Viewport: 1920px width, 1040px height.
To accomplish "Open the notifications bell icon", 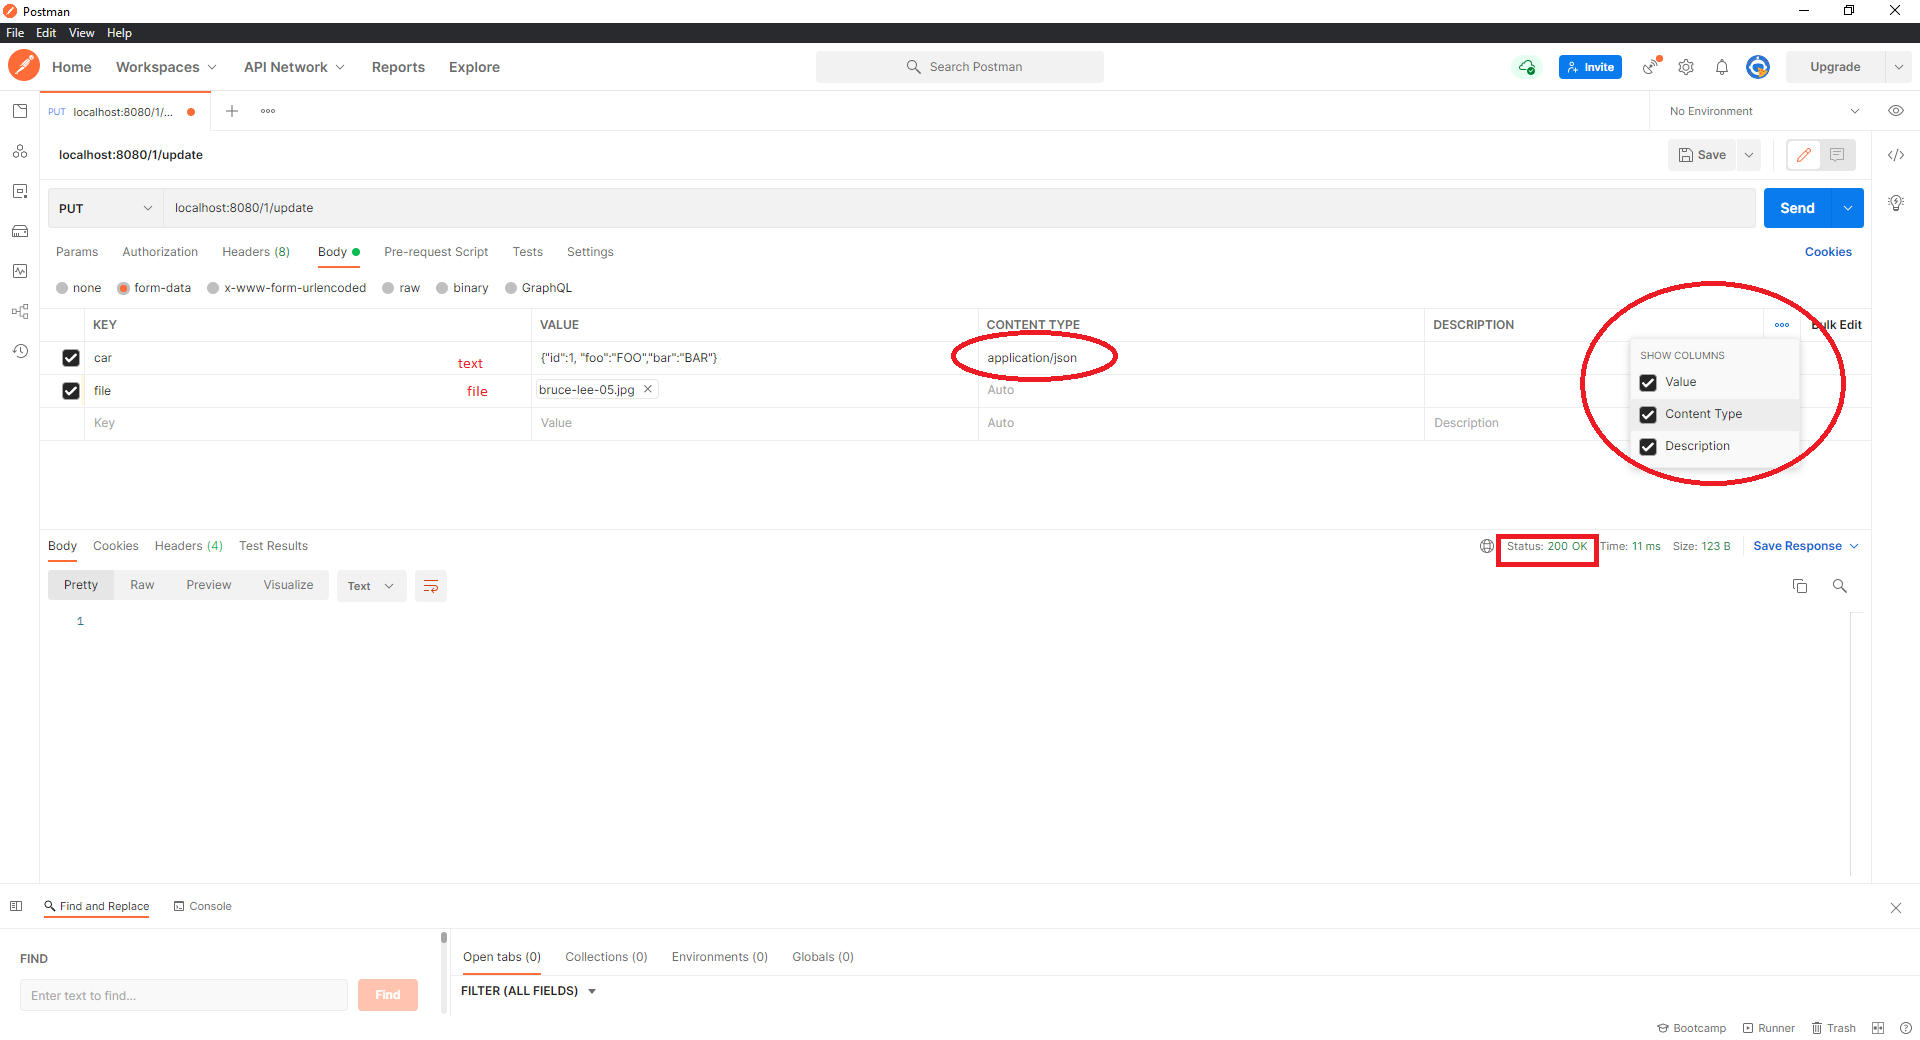I will tap(1722, 67).
